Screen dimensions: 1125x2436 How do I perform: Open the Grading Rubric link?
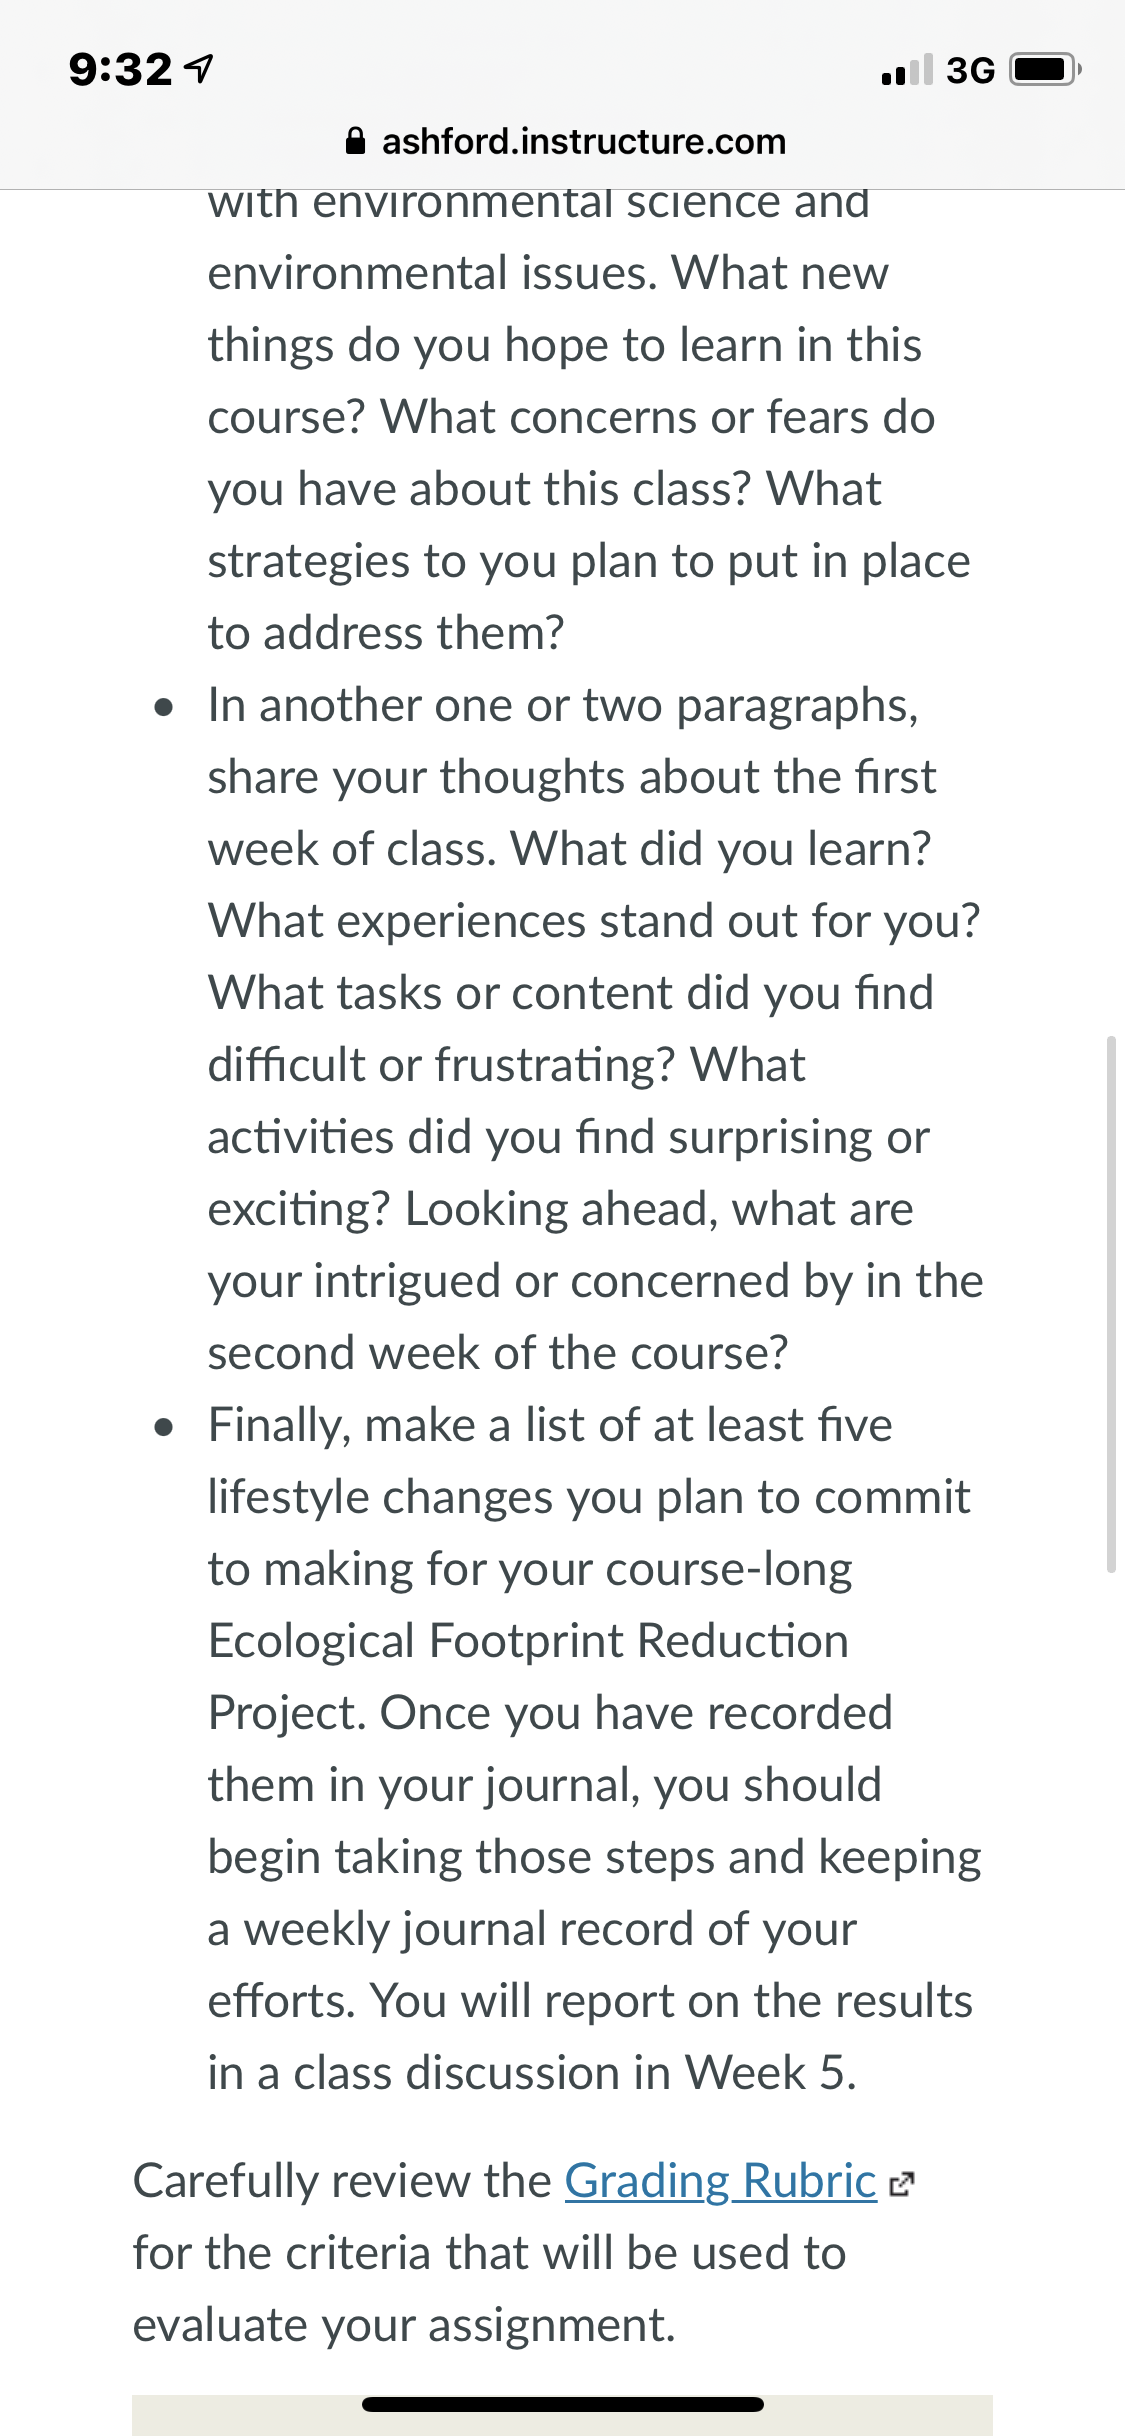720,2181
